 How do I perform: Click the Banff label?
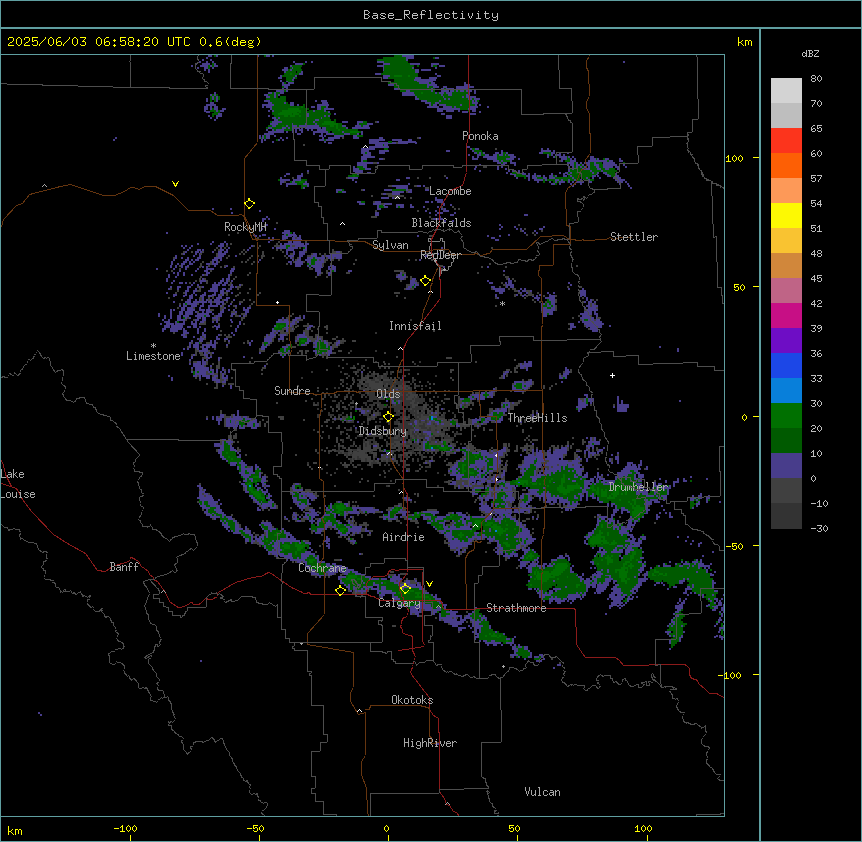(124, 567)
